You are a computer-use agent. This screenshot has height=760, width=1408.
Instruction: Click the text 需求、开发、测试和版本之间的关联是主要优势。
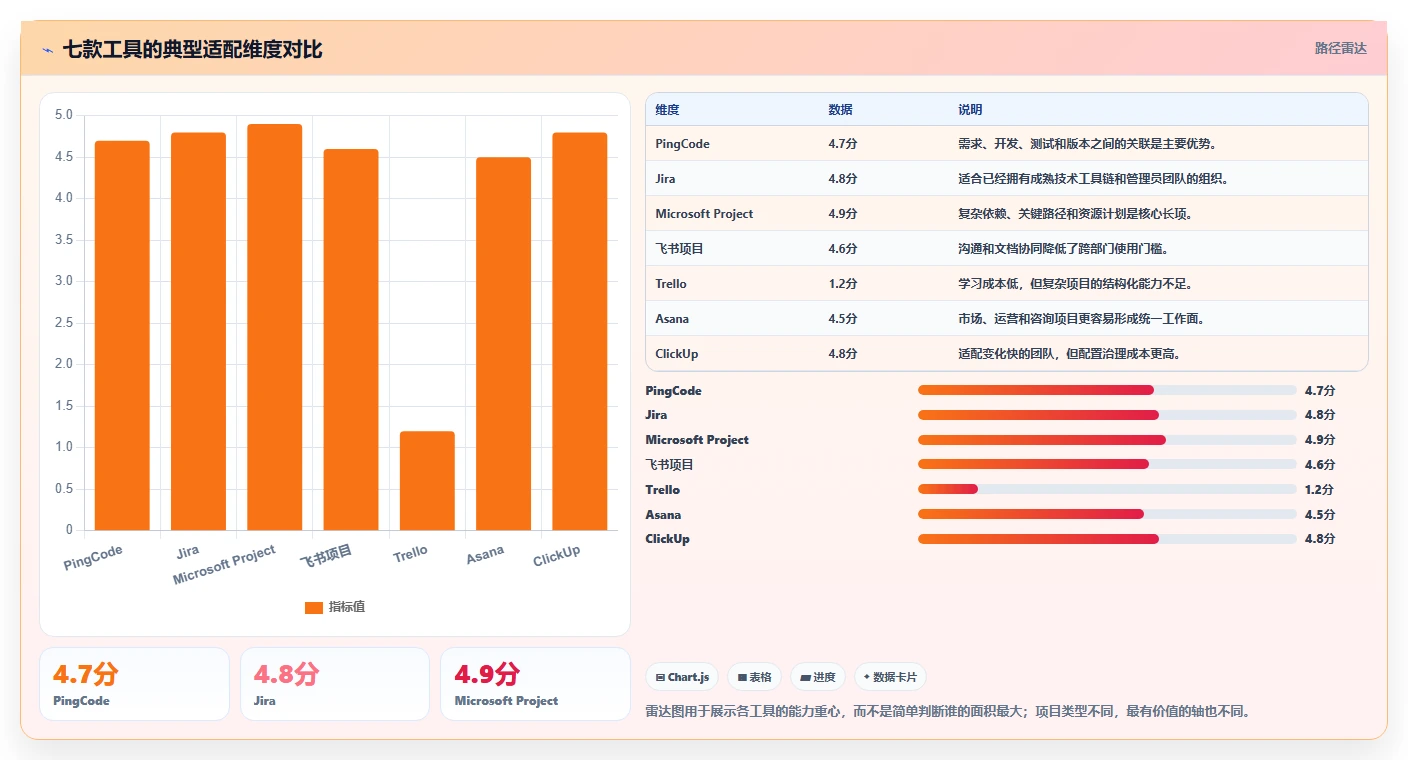tap(1086, 144)
